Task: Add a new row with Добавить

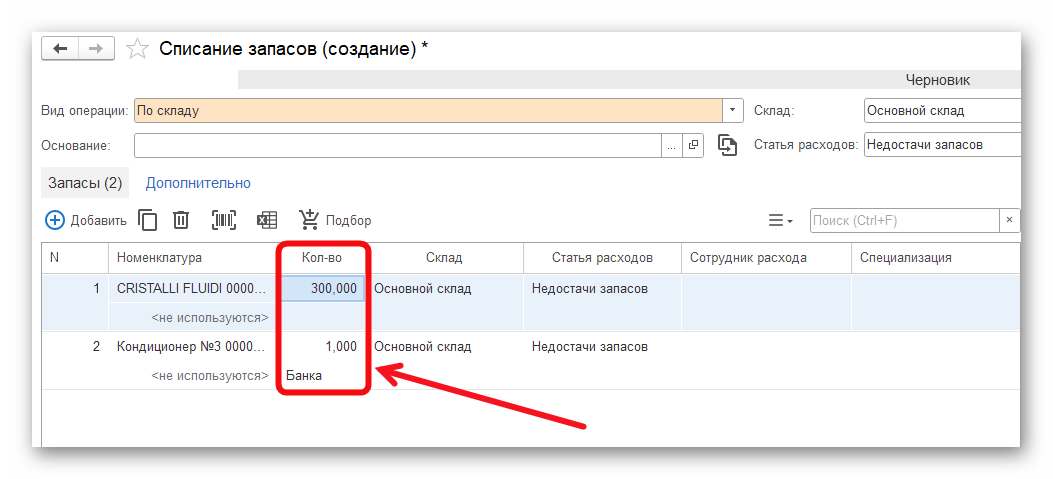Action: point(85,220)
